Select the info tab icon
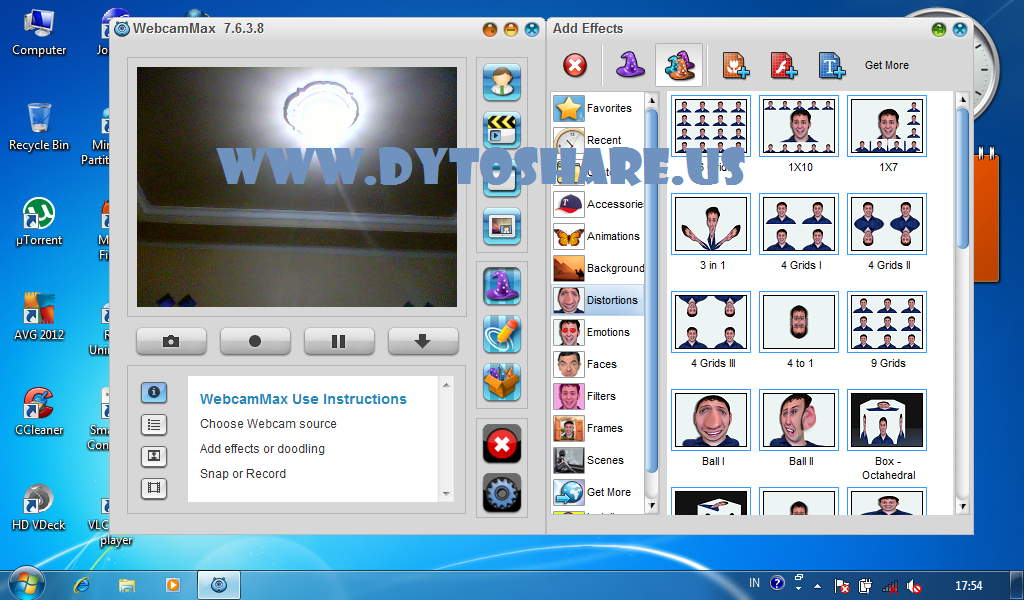1024x600 pixels. [154, 392]
